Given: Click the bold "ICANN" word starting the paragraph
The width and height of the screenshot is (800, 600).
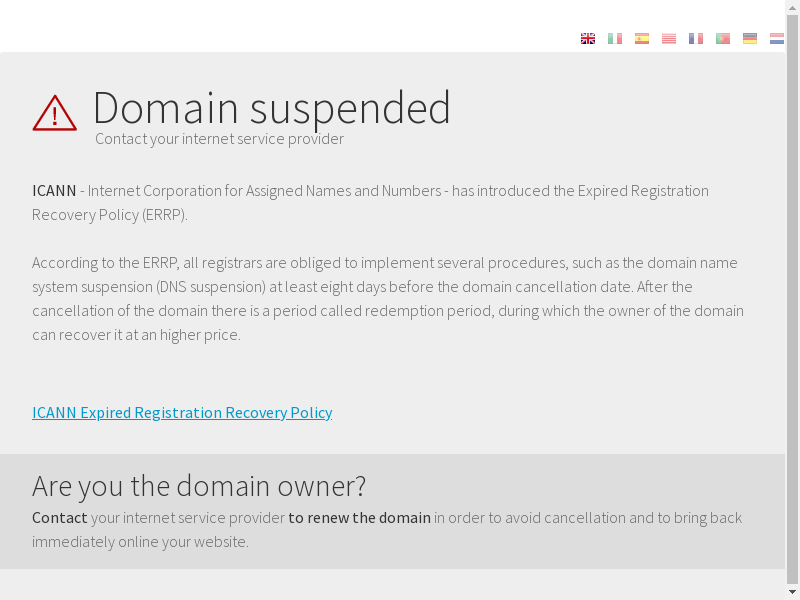Looking at the screenshot, I should pos(54,190).
